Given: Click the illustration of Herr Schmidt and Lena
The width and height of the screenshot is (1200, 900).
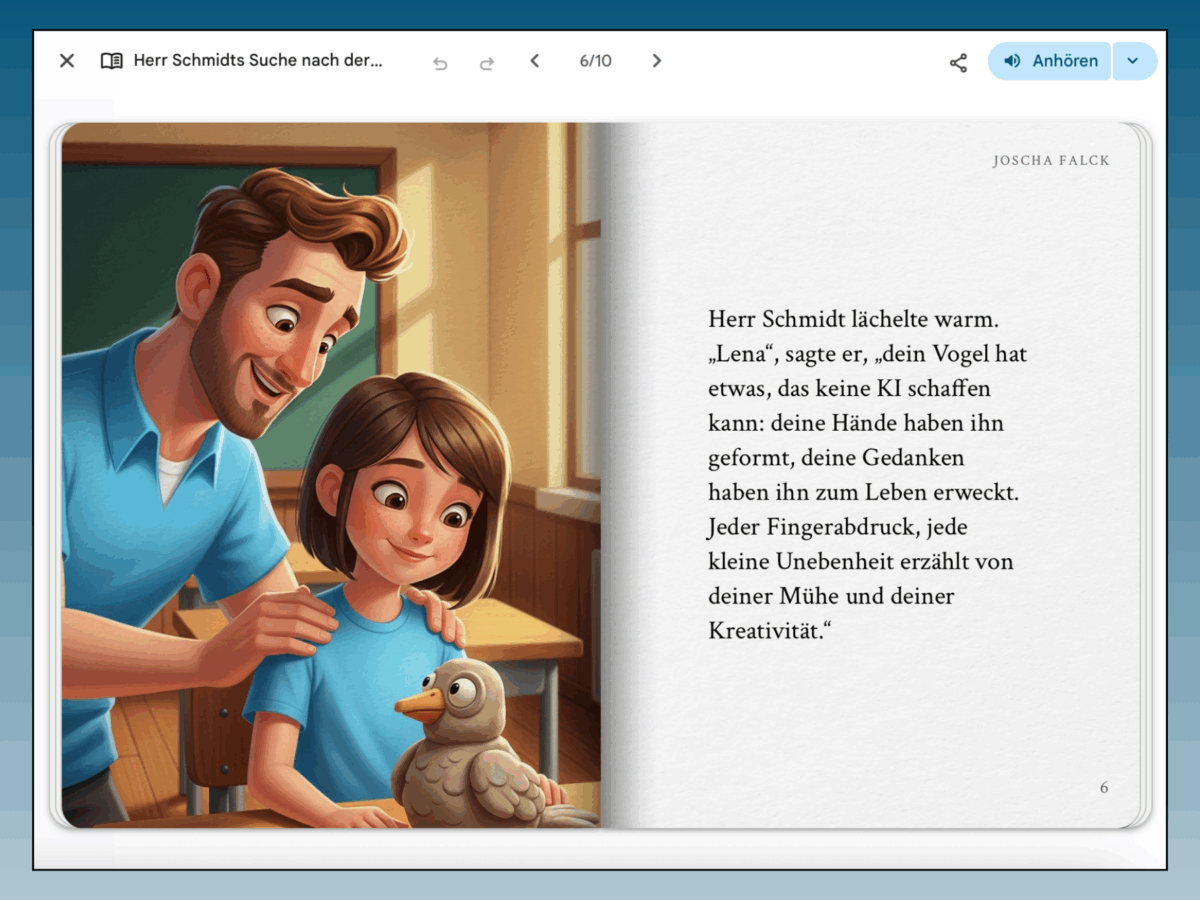Looking at the screenshot, I should (x=331, y=475).
